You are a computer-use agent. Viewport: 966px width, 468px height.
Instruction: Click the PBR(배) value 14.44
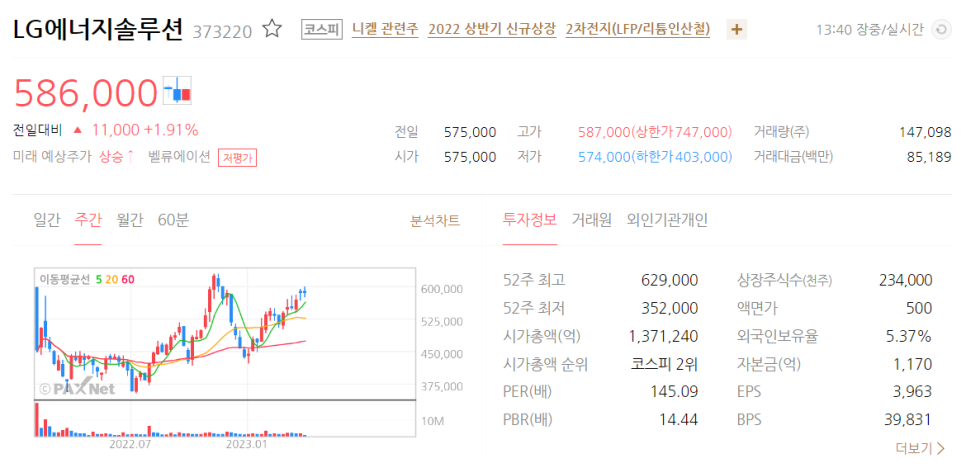[678, 420]
